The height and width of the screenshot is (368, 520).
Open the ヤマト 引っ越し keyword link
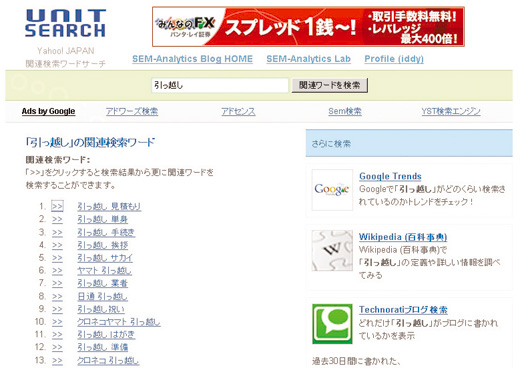tap(105, 271)
